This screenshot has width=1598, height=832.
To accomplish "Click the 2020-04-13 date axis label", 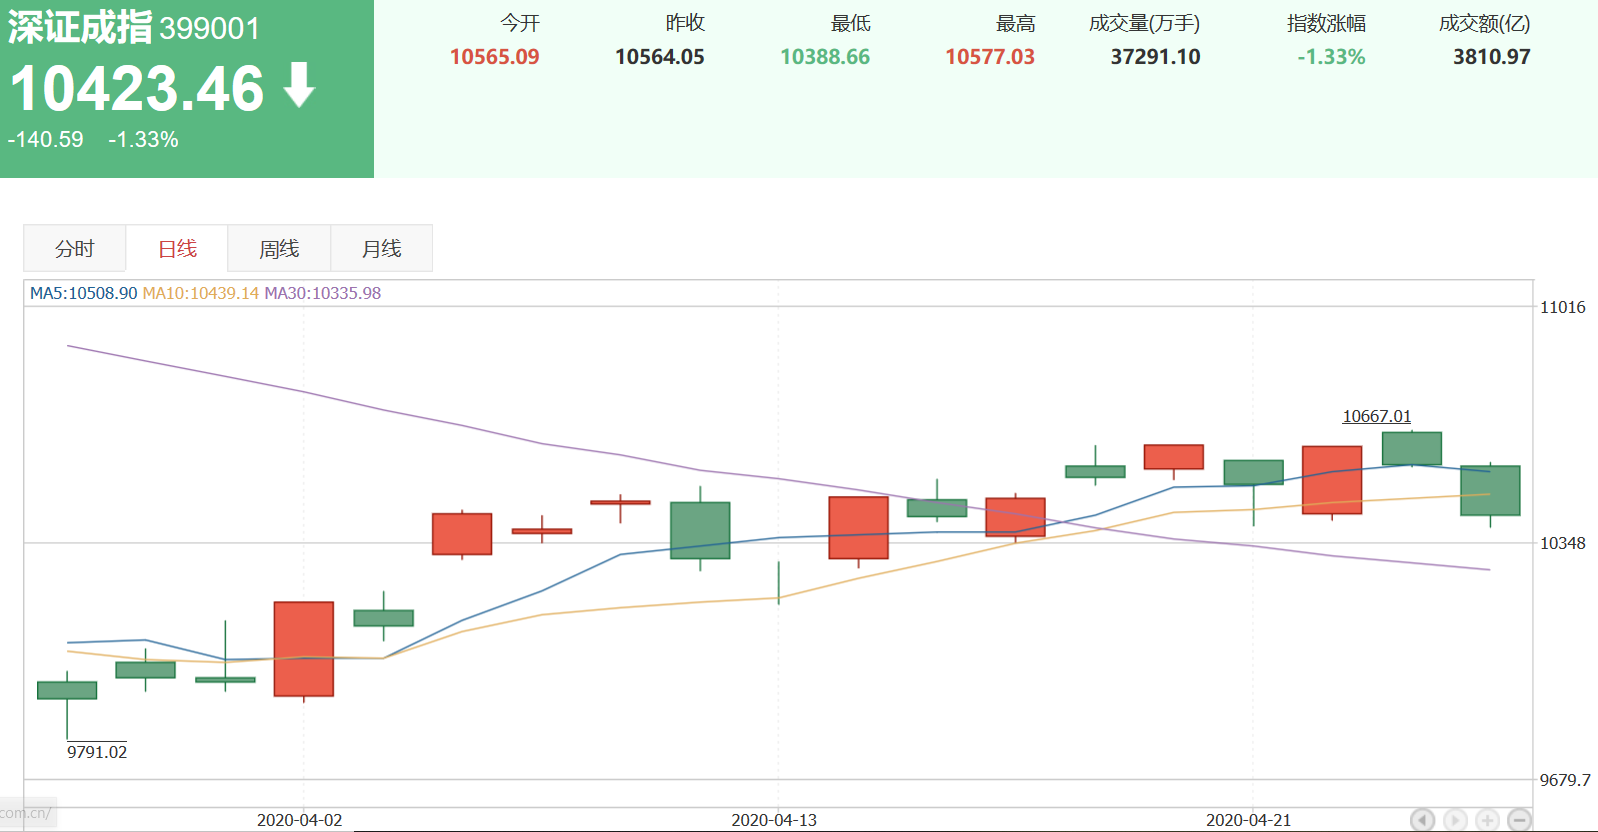I will click(773, 820).
